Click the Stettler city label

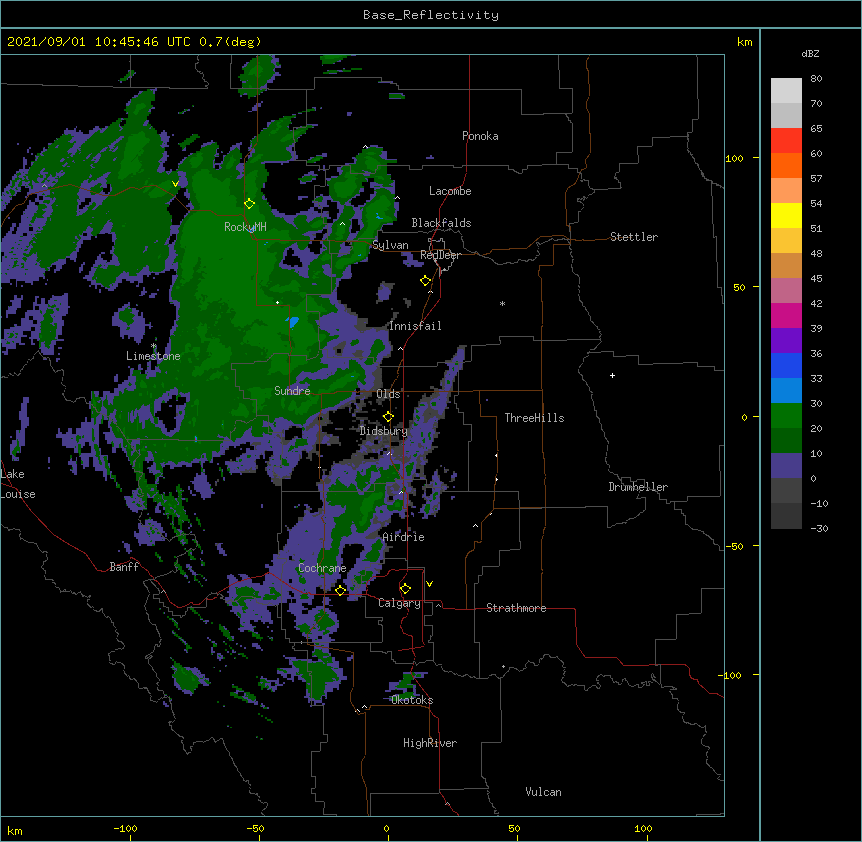coord(634,237)
